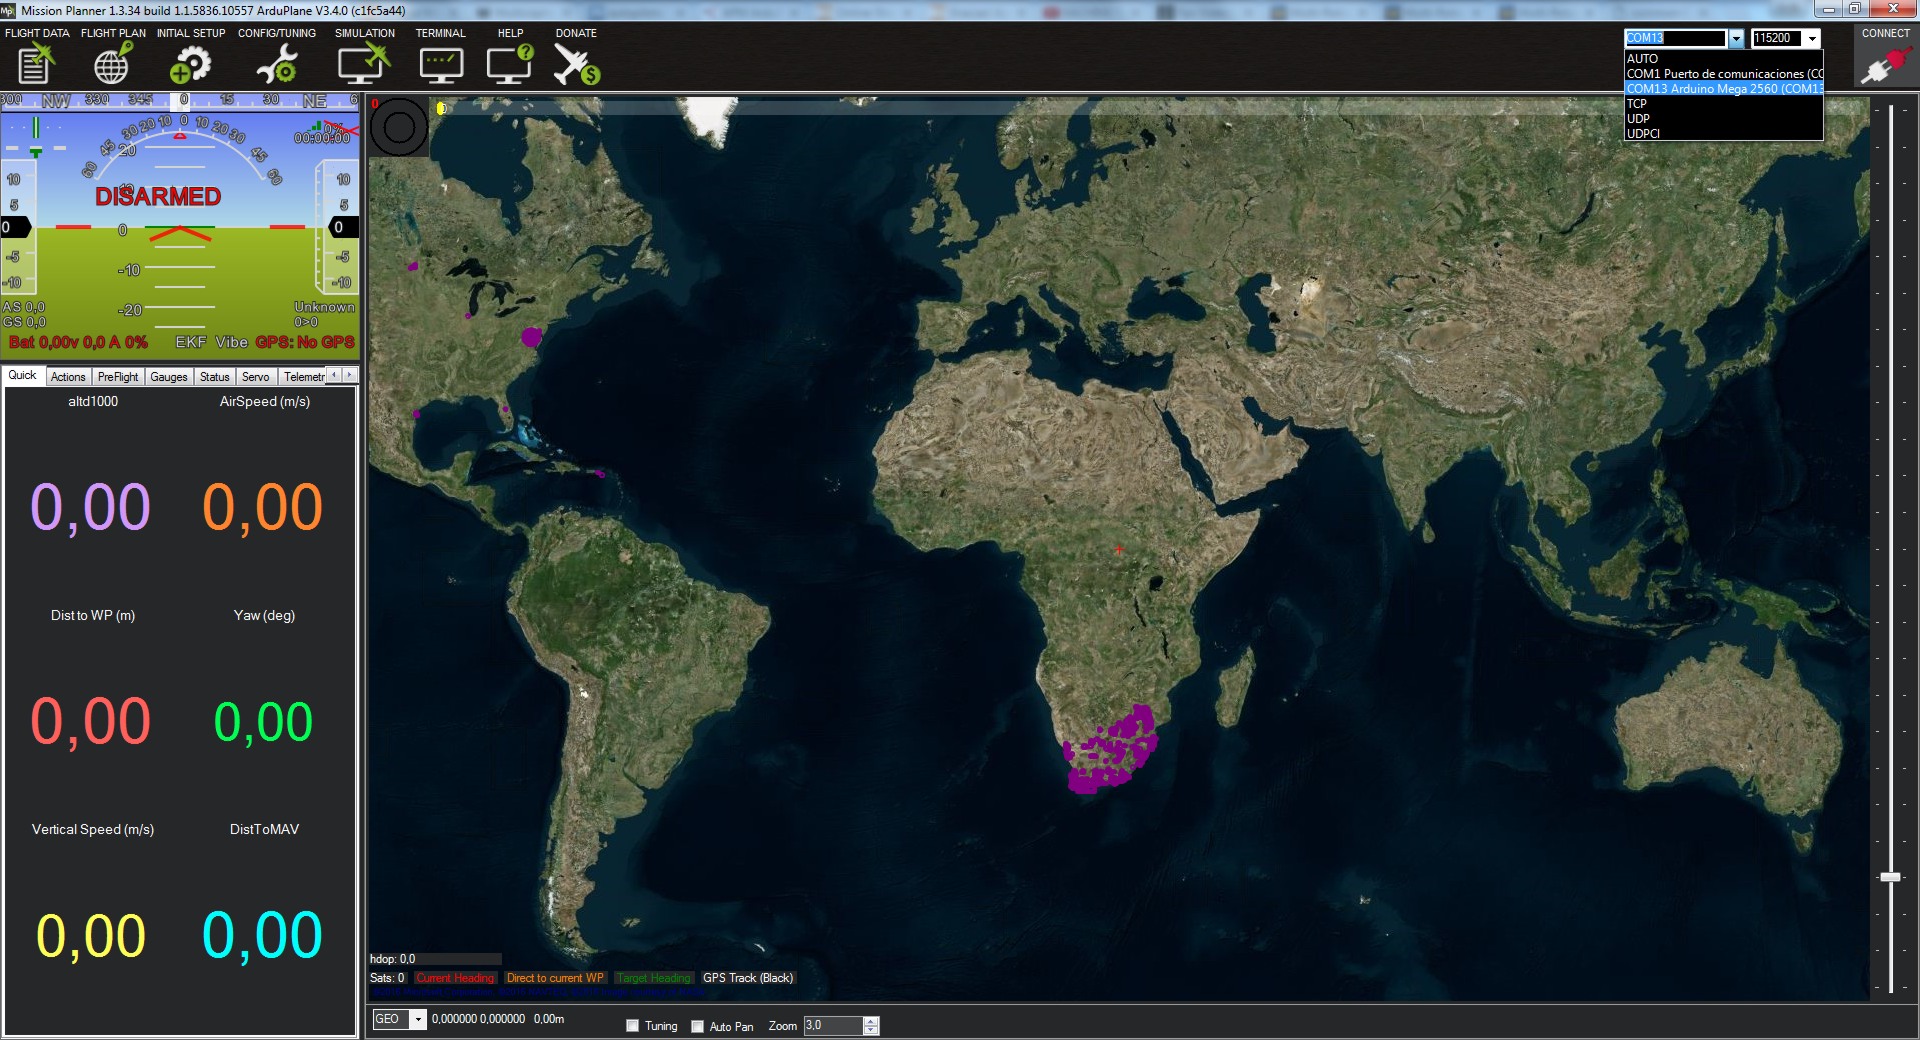Select AUTO in the port list
1920x1040 pixels.
(1642, 59)
